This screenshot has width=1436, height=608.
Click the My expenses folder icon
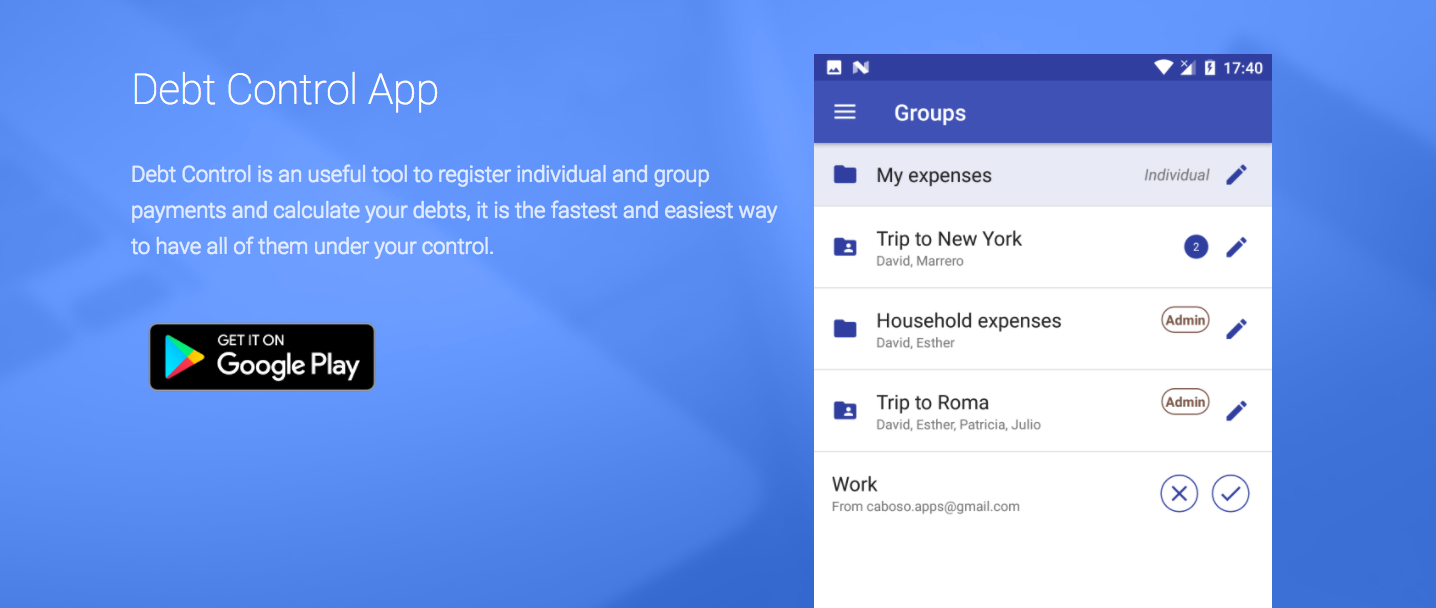(845, 175)
